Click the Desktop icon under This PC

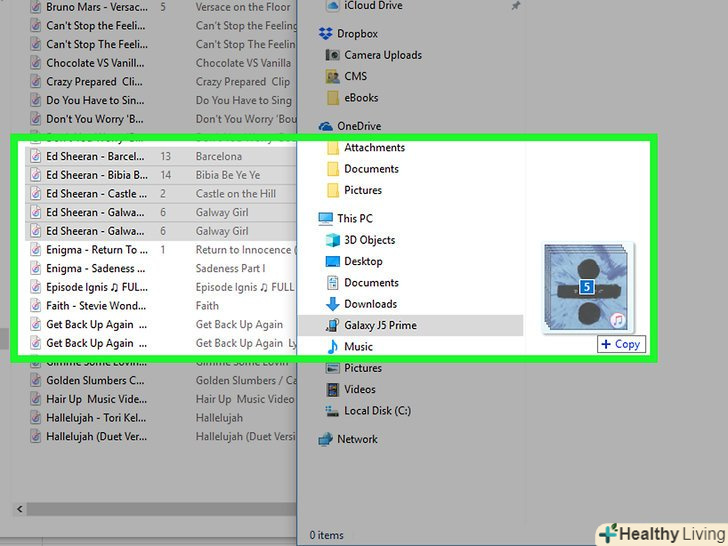332,261
